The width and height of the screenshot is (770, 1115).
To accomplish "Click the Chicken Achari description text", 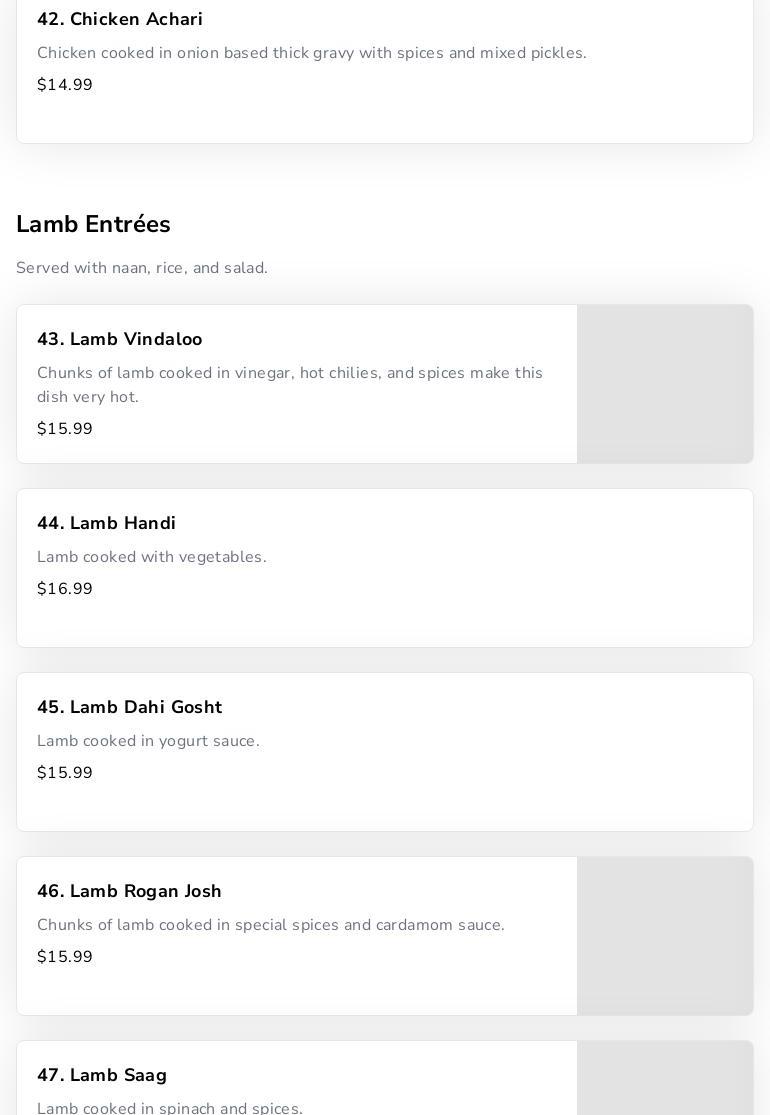I will [x=311, y=53].
